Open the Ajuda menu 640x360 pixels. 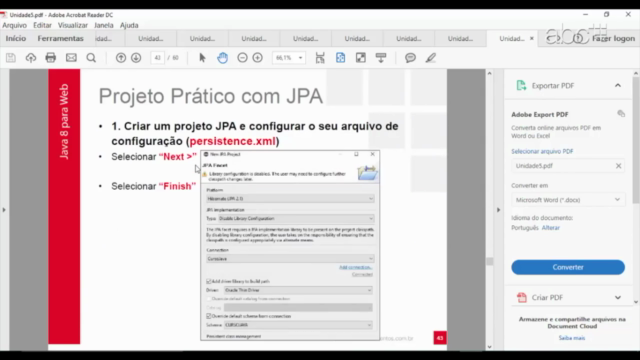pos(129,25)
